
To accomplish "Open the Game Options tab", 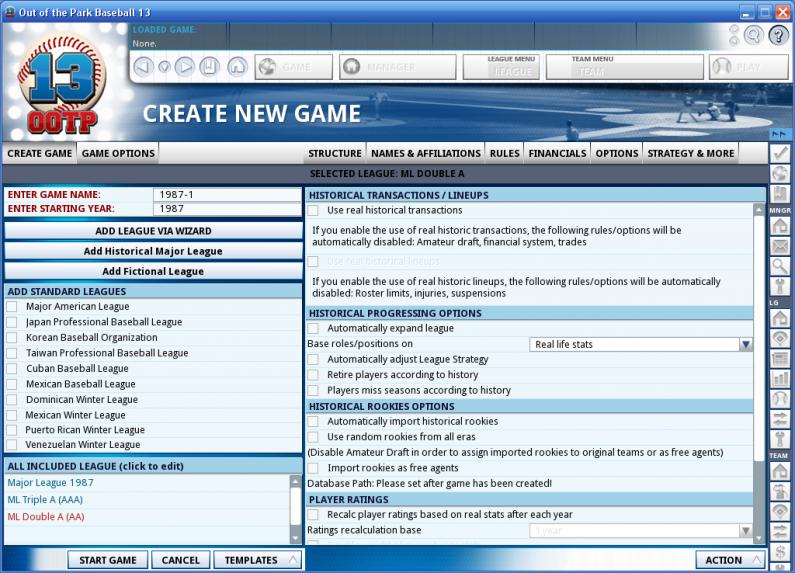I will tap(118, 153).
